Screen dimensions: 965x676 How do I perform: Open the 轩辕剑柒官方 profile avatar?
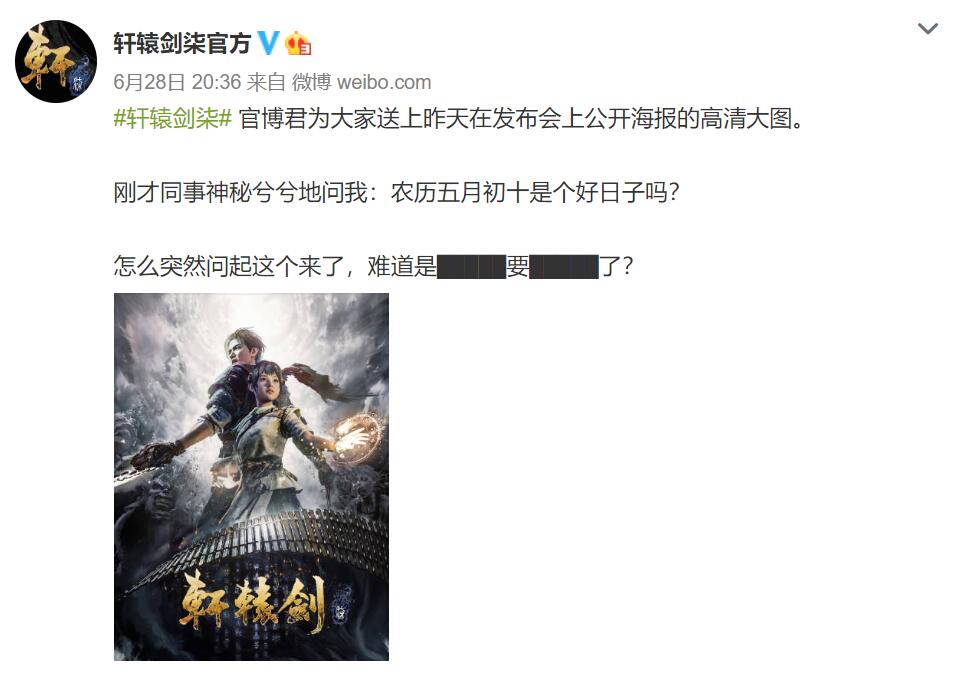click(x=55, y=62)
